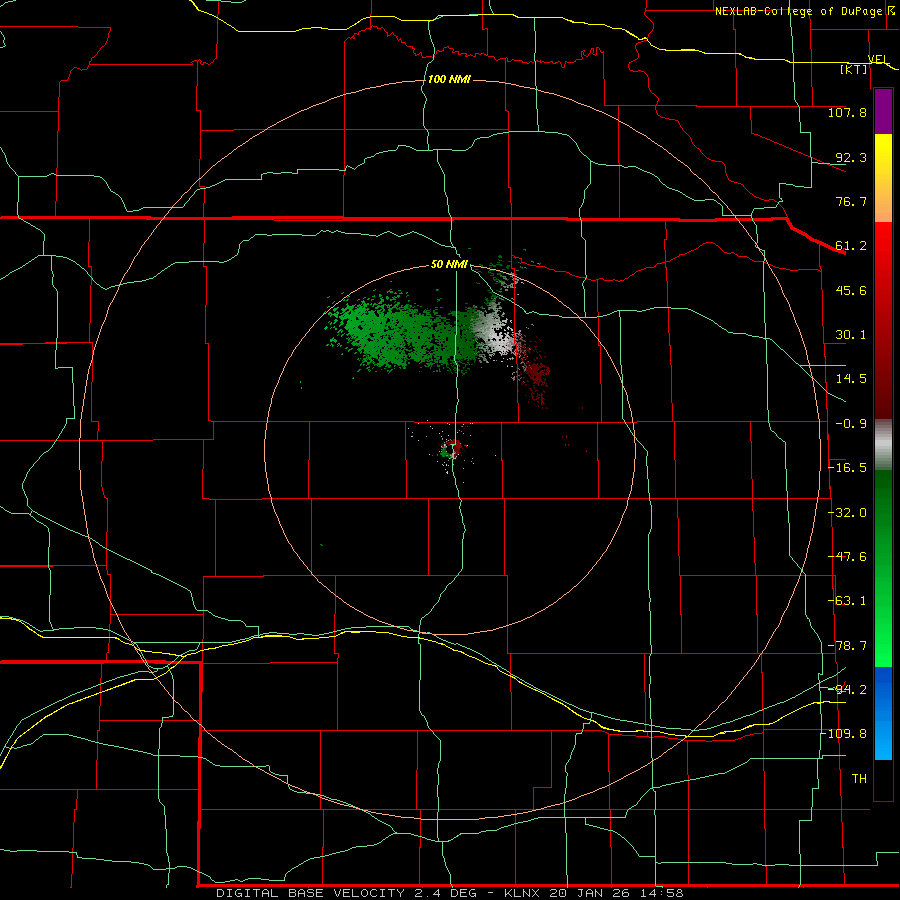Click the -63.1 velocity scale value
This screenshot has height=900, width=900.
coord(847,601)
